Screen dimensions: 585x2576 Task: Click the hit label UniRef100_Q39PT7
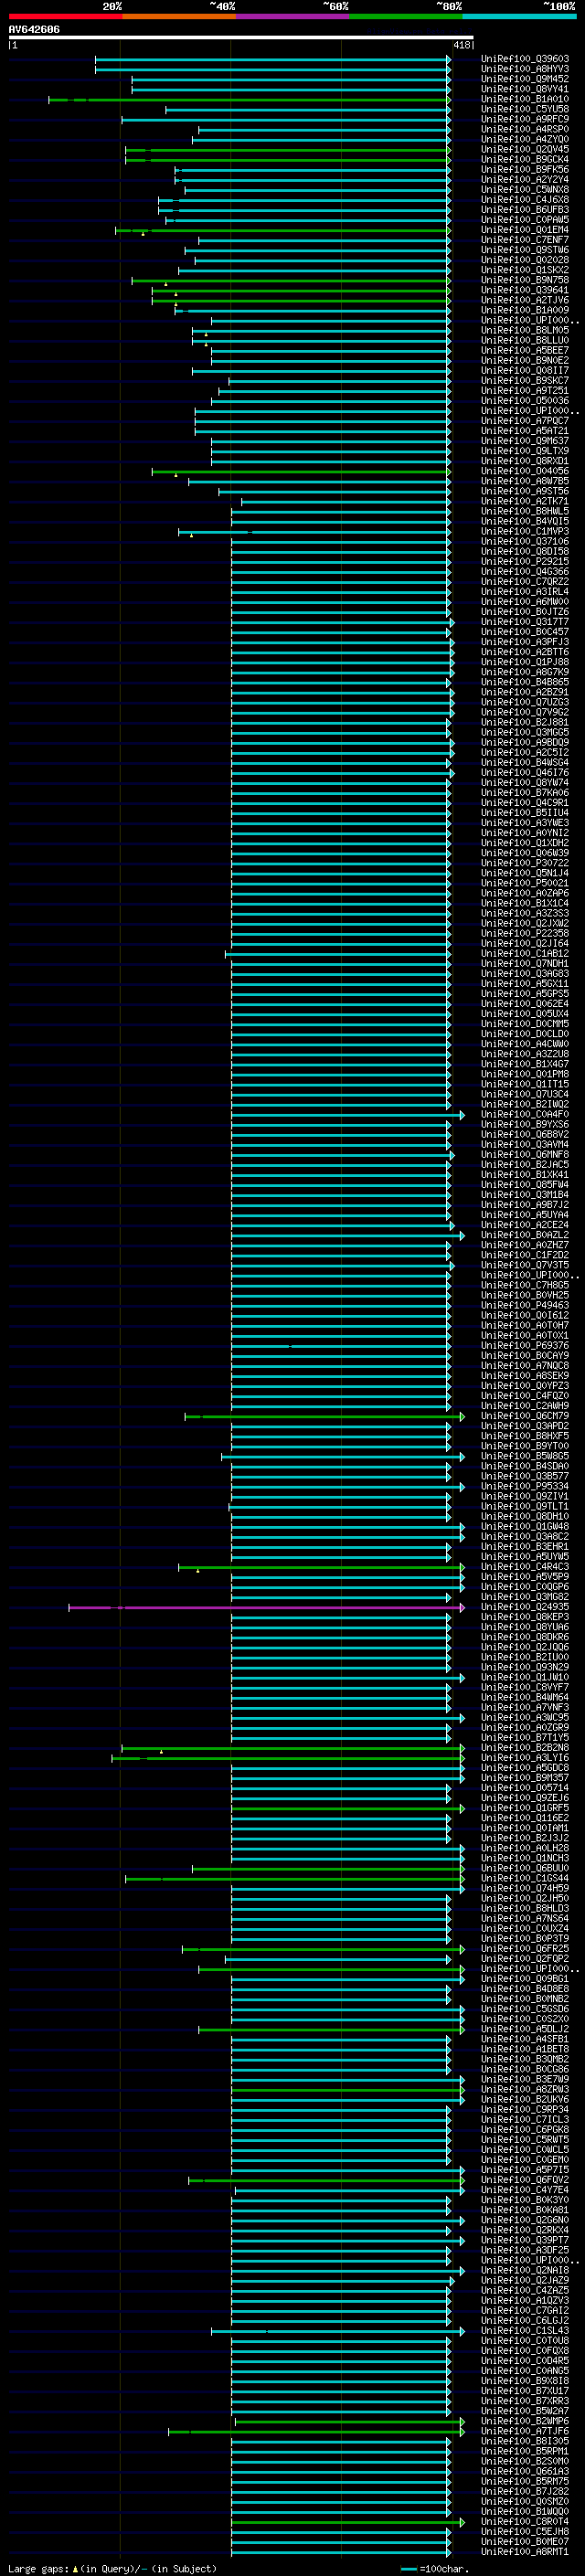(525, 2240)
